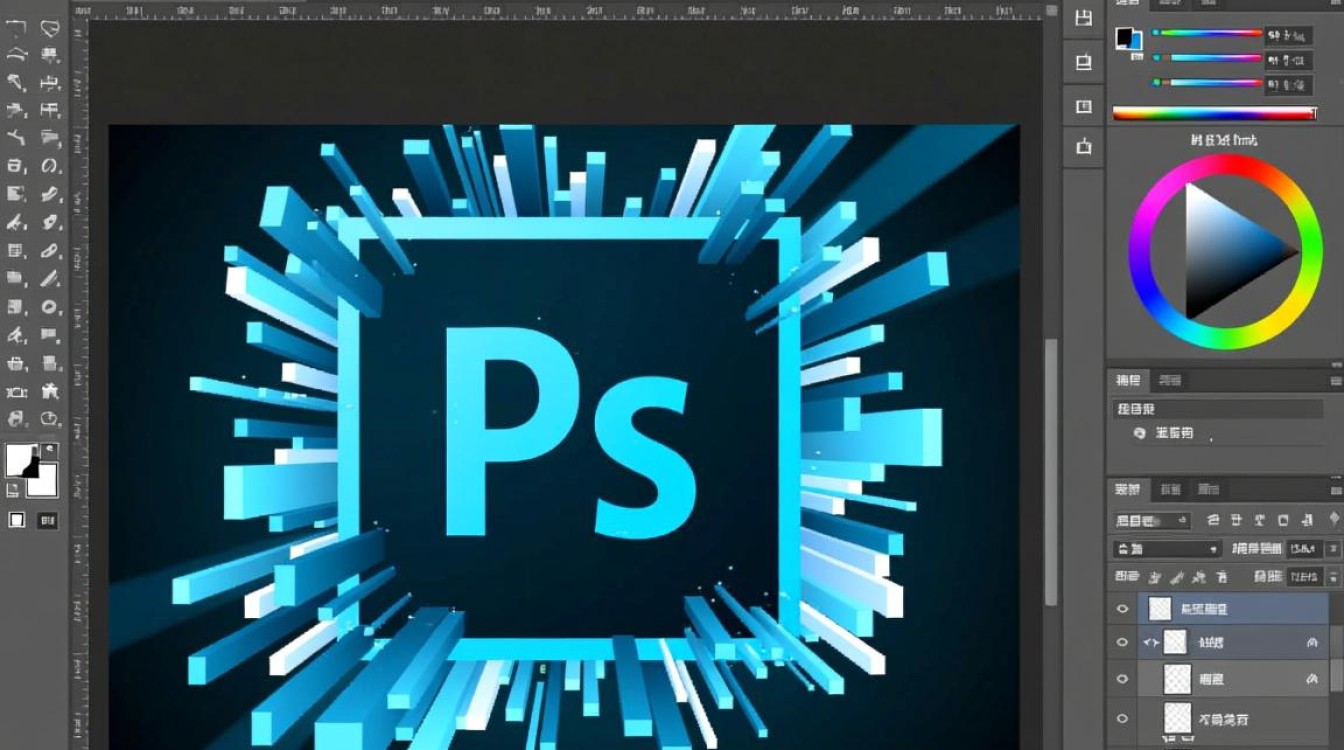Click the fourth layer filter icon in the Layers panel
This screenshot has width=1344, height=750.
pos(1283,520)
